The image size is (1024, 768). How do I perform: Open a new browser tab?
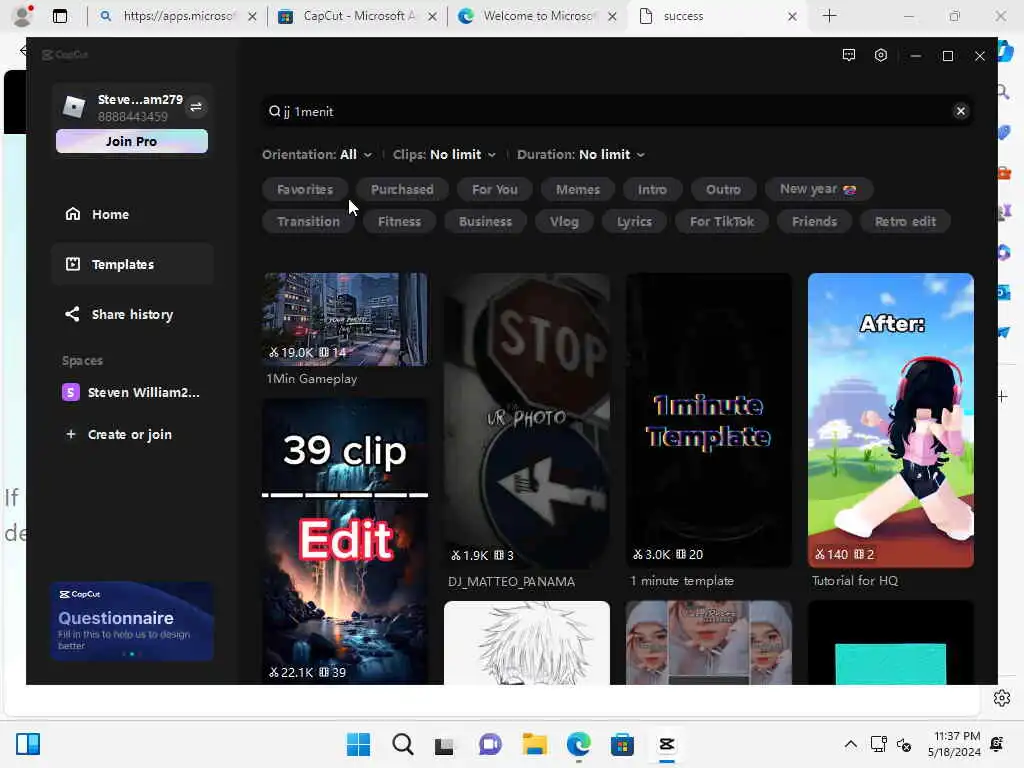pyautogui.click(x=829, y=16)
